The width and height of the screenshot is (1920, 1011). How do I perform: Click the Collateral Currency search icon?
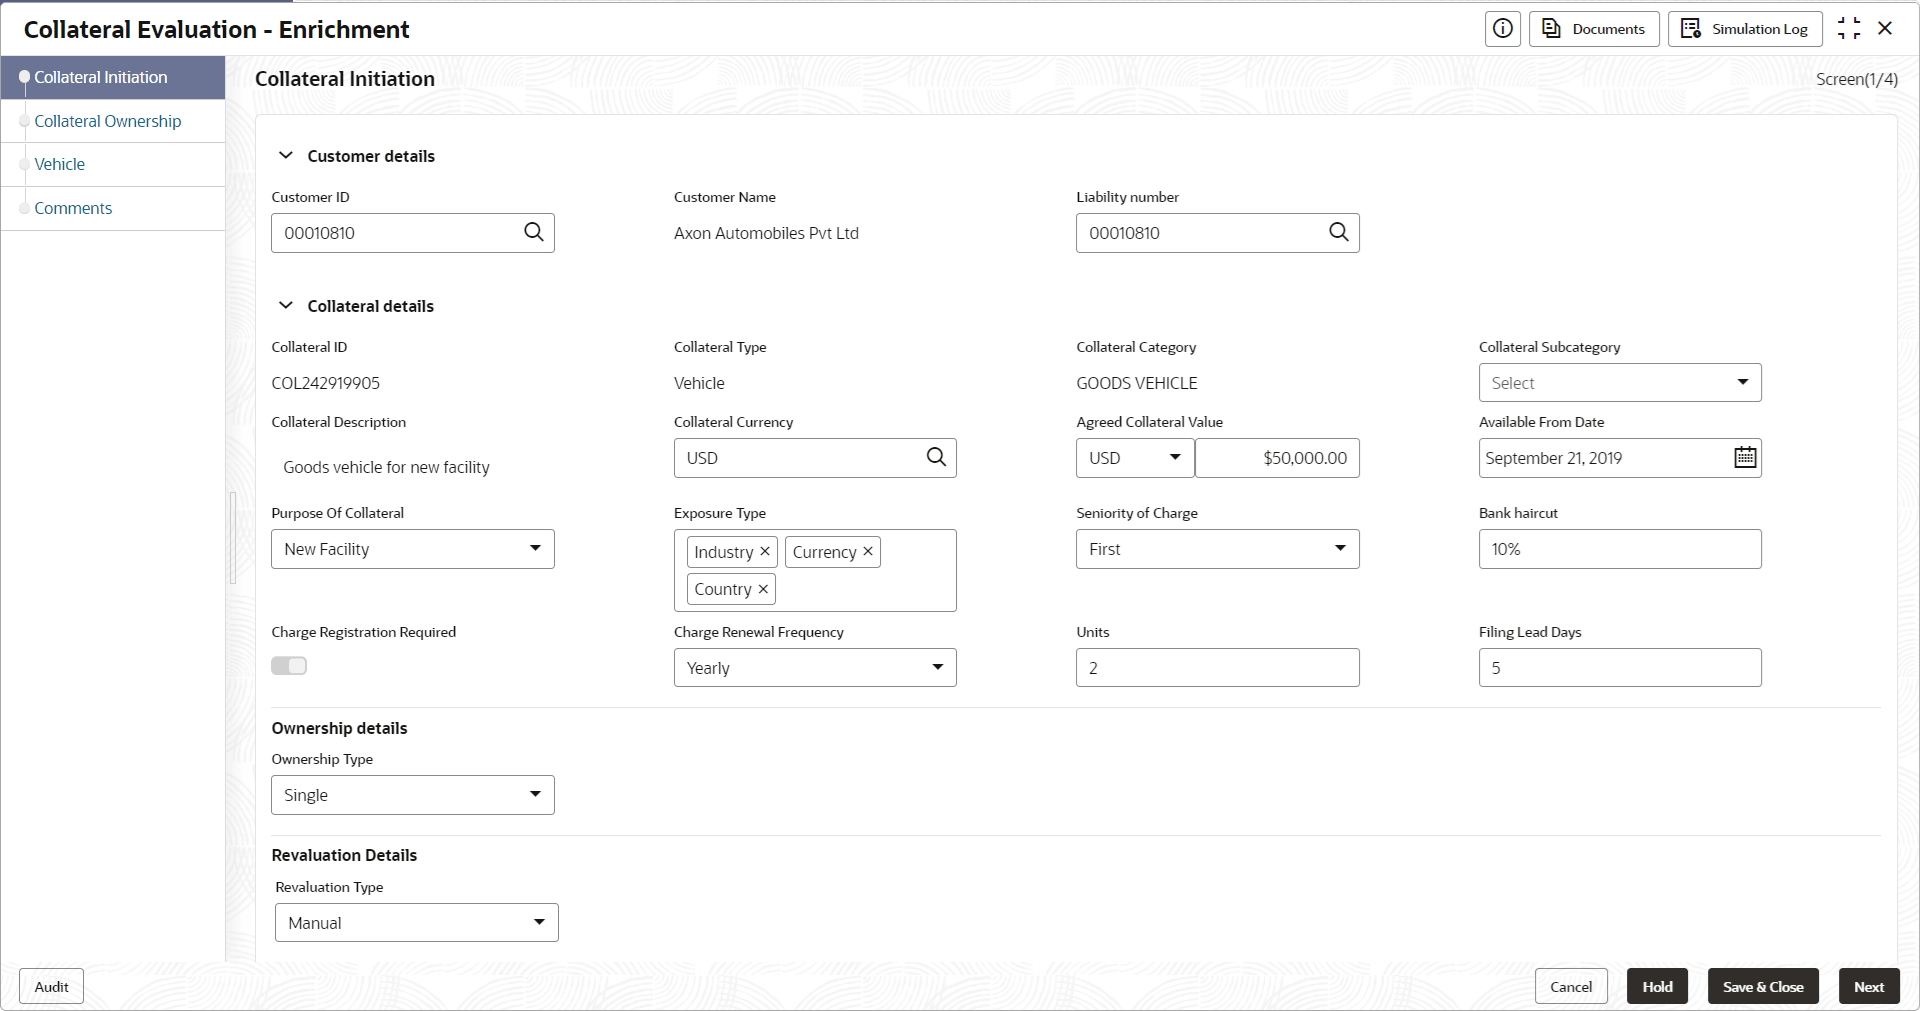(x=936, y=457)
